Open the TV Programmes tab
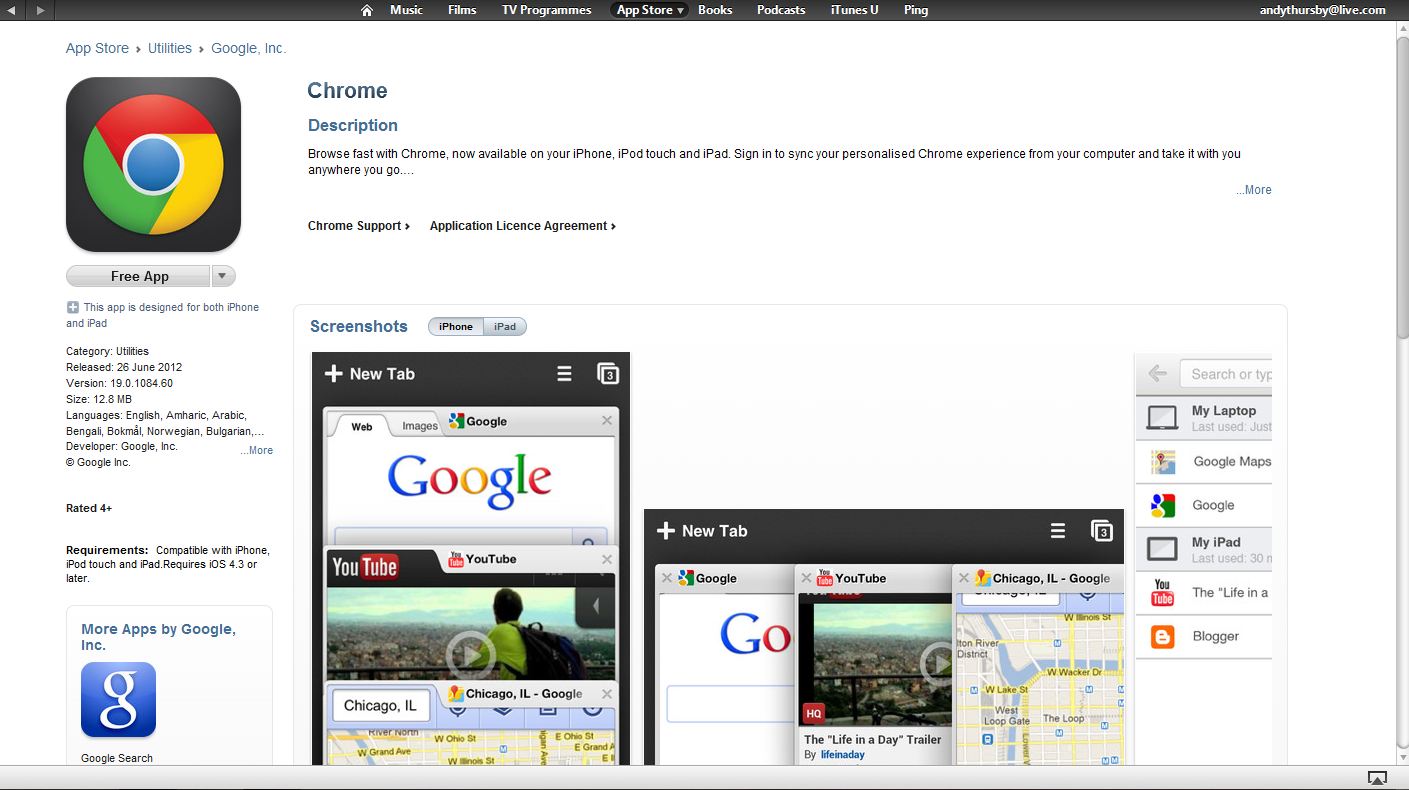 click(546, 10)
